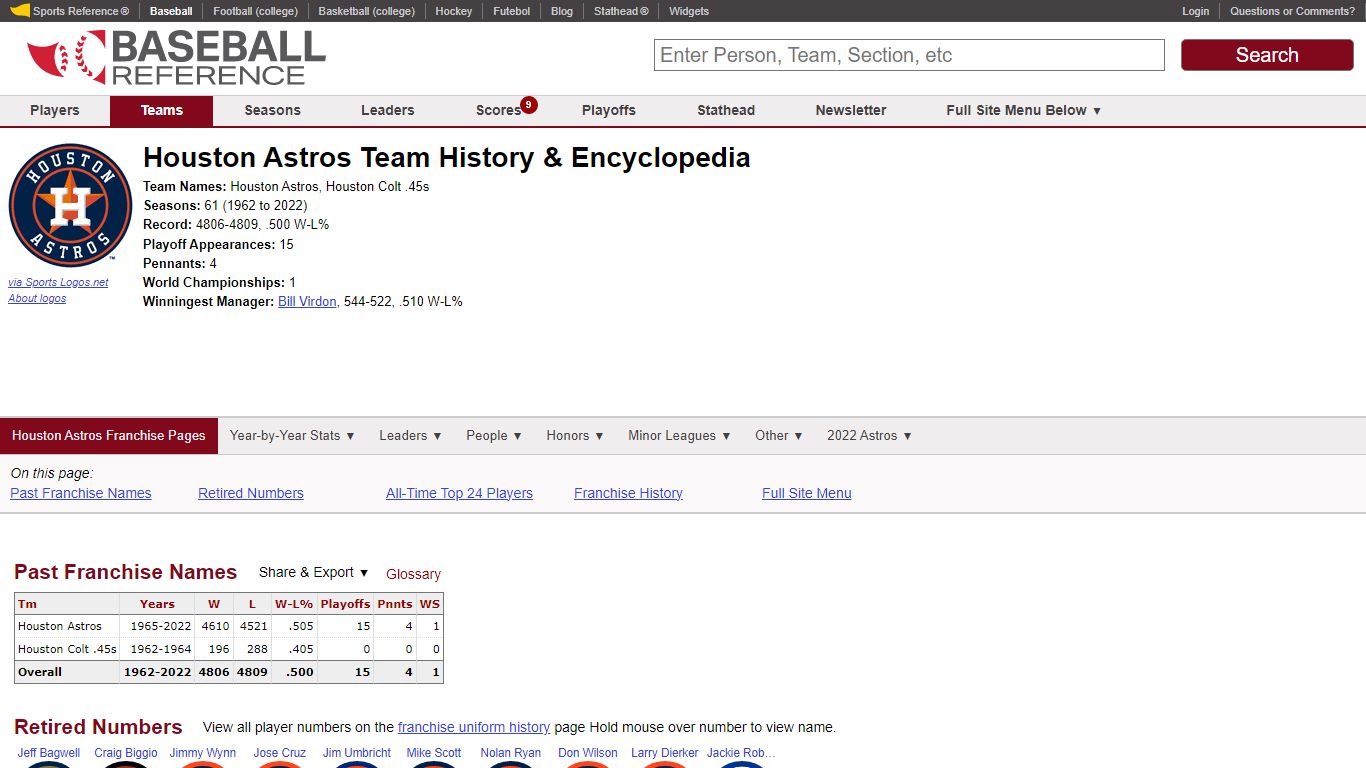Open the Seasons tab

[272, 110]
